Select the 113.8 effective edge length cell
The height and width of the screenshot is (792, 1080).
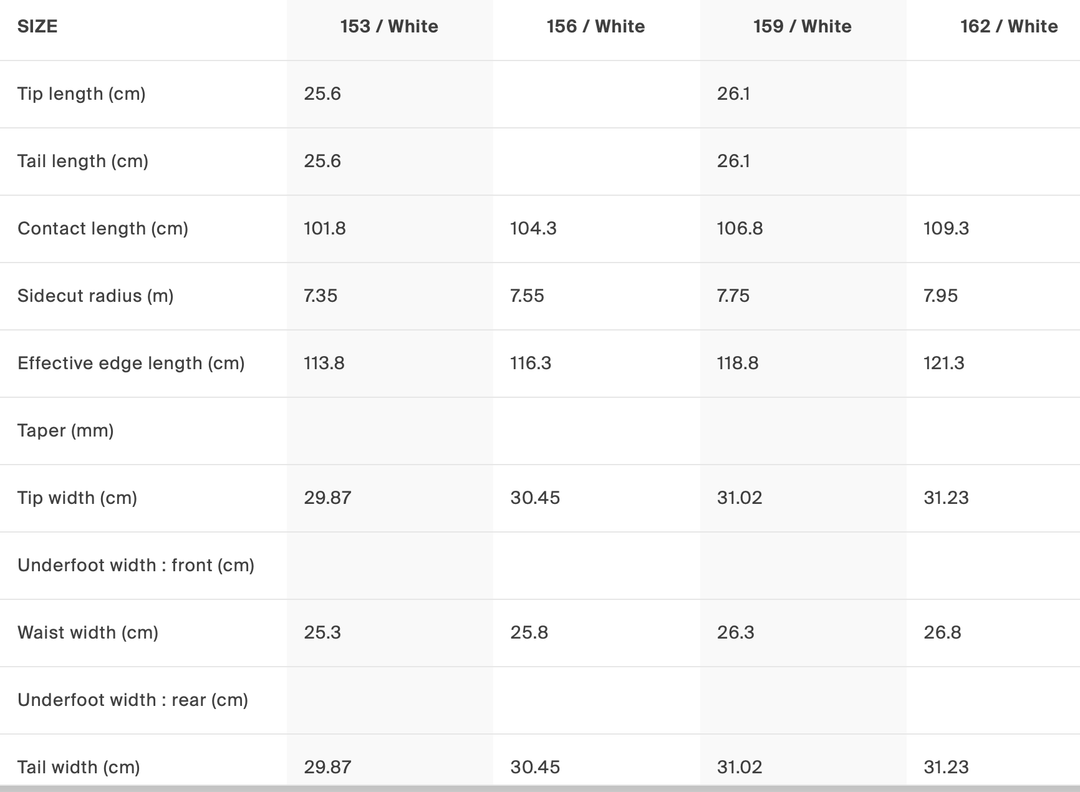tap(324, 363)
